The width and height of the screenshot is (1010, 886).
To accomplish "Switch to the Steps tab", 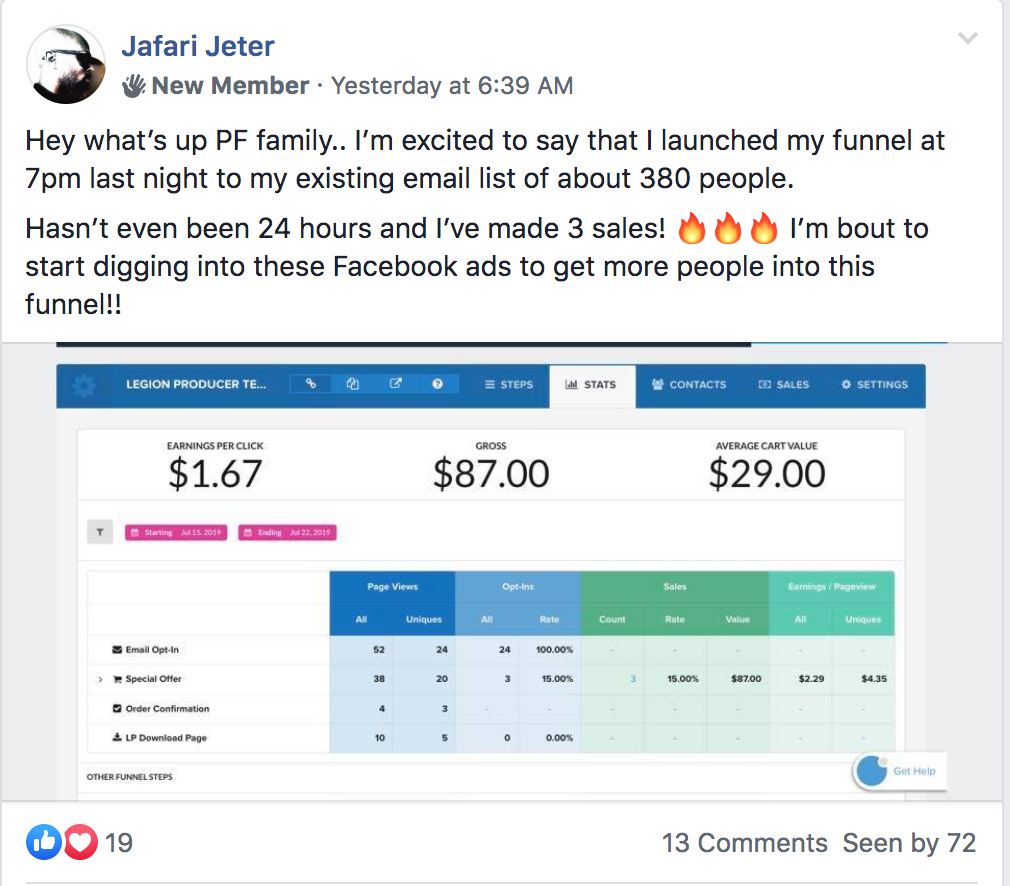I will (x=508, y=384).
